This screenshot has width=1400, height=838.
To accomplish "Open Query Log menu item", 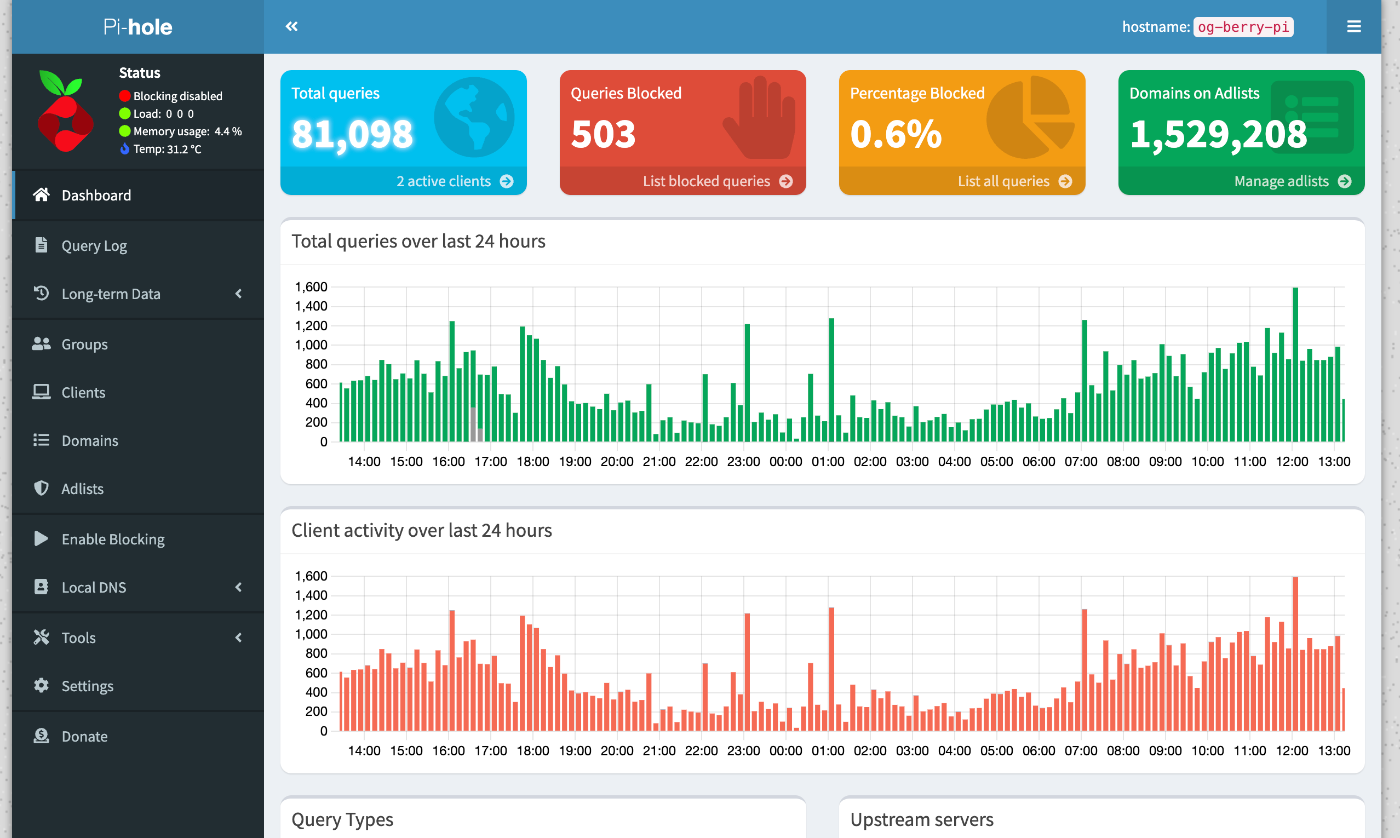I will pyautogui.click(x=138, y=245).
